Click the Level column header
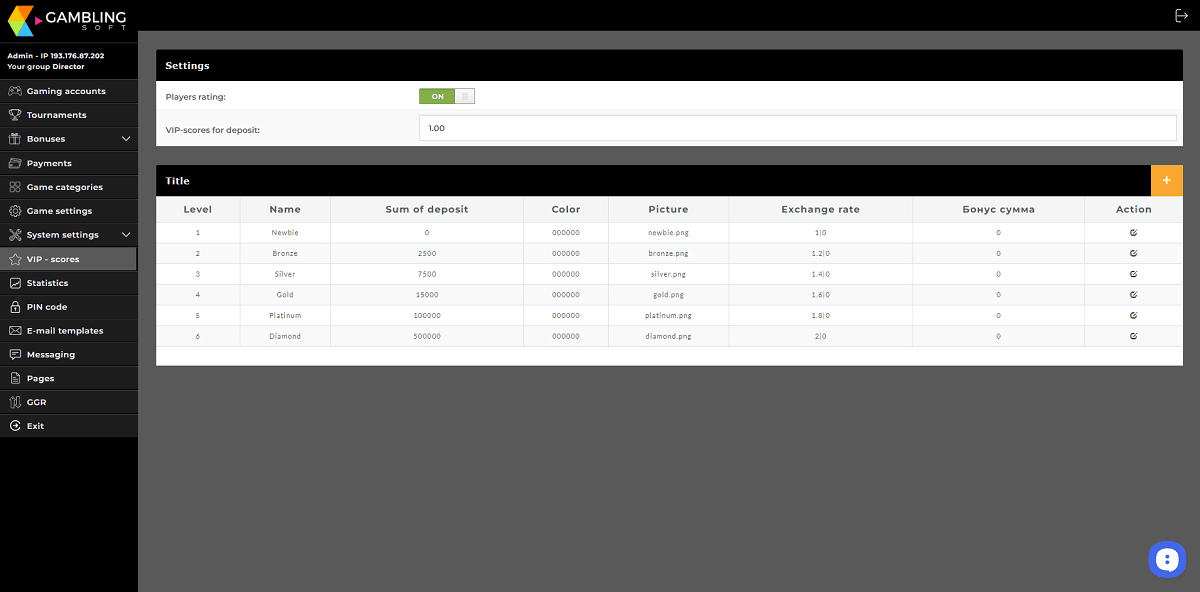 (x=198, y=209)
